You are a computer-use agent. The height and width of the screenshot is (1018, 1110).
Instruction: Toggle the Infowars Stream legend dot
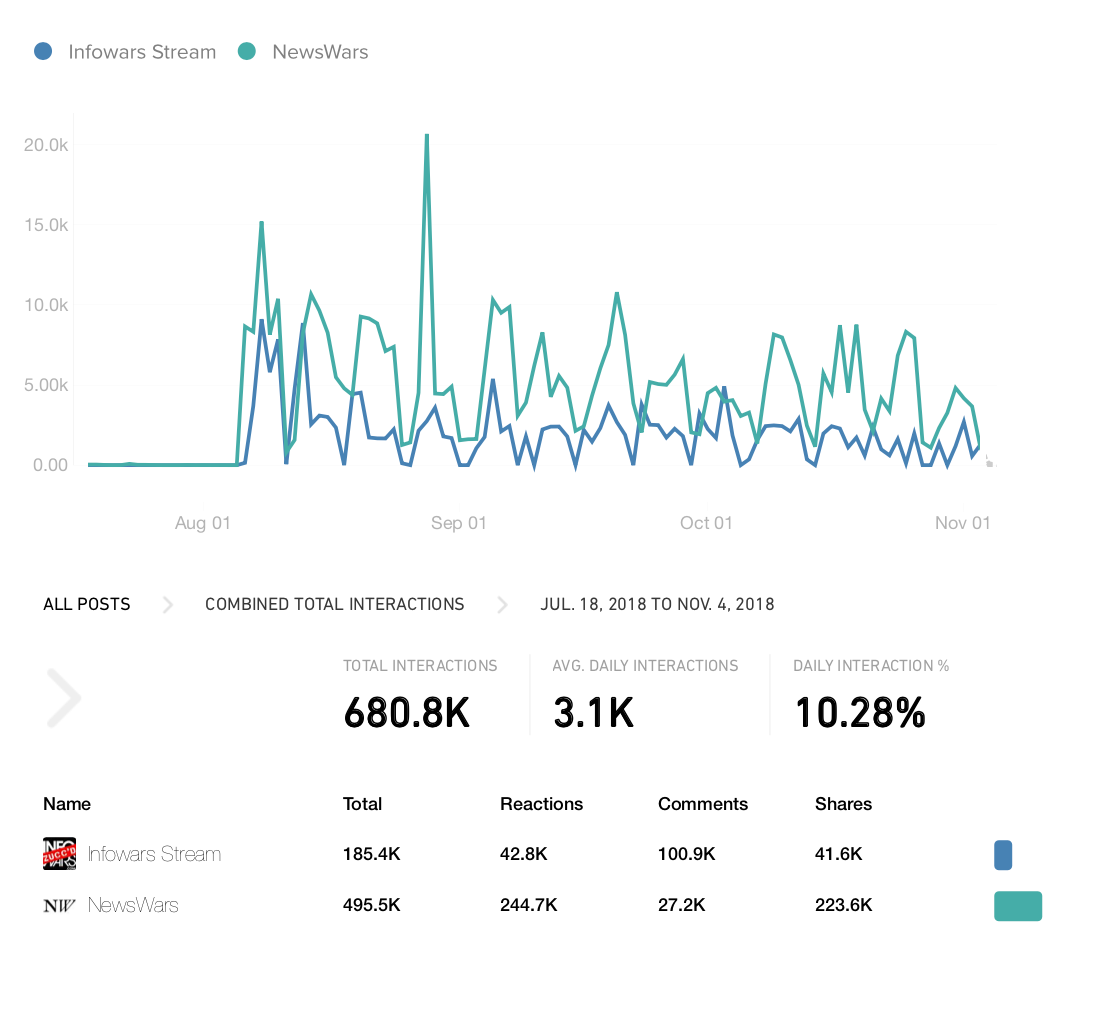43,52
